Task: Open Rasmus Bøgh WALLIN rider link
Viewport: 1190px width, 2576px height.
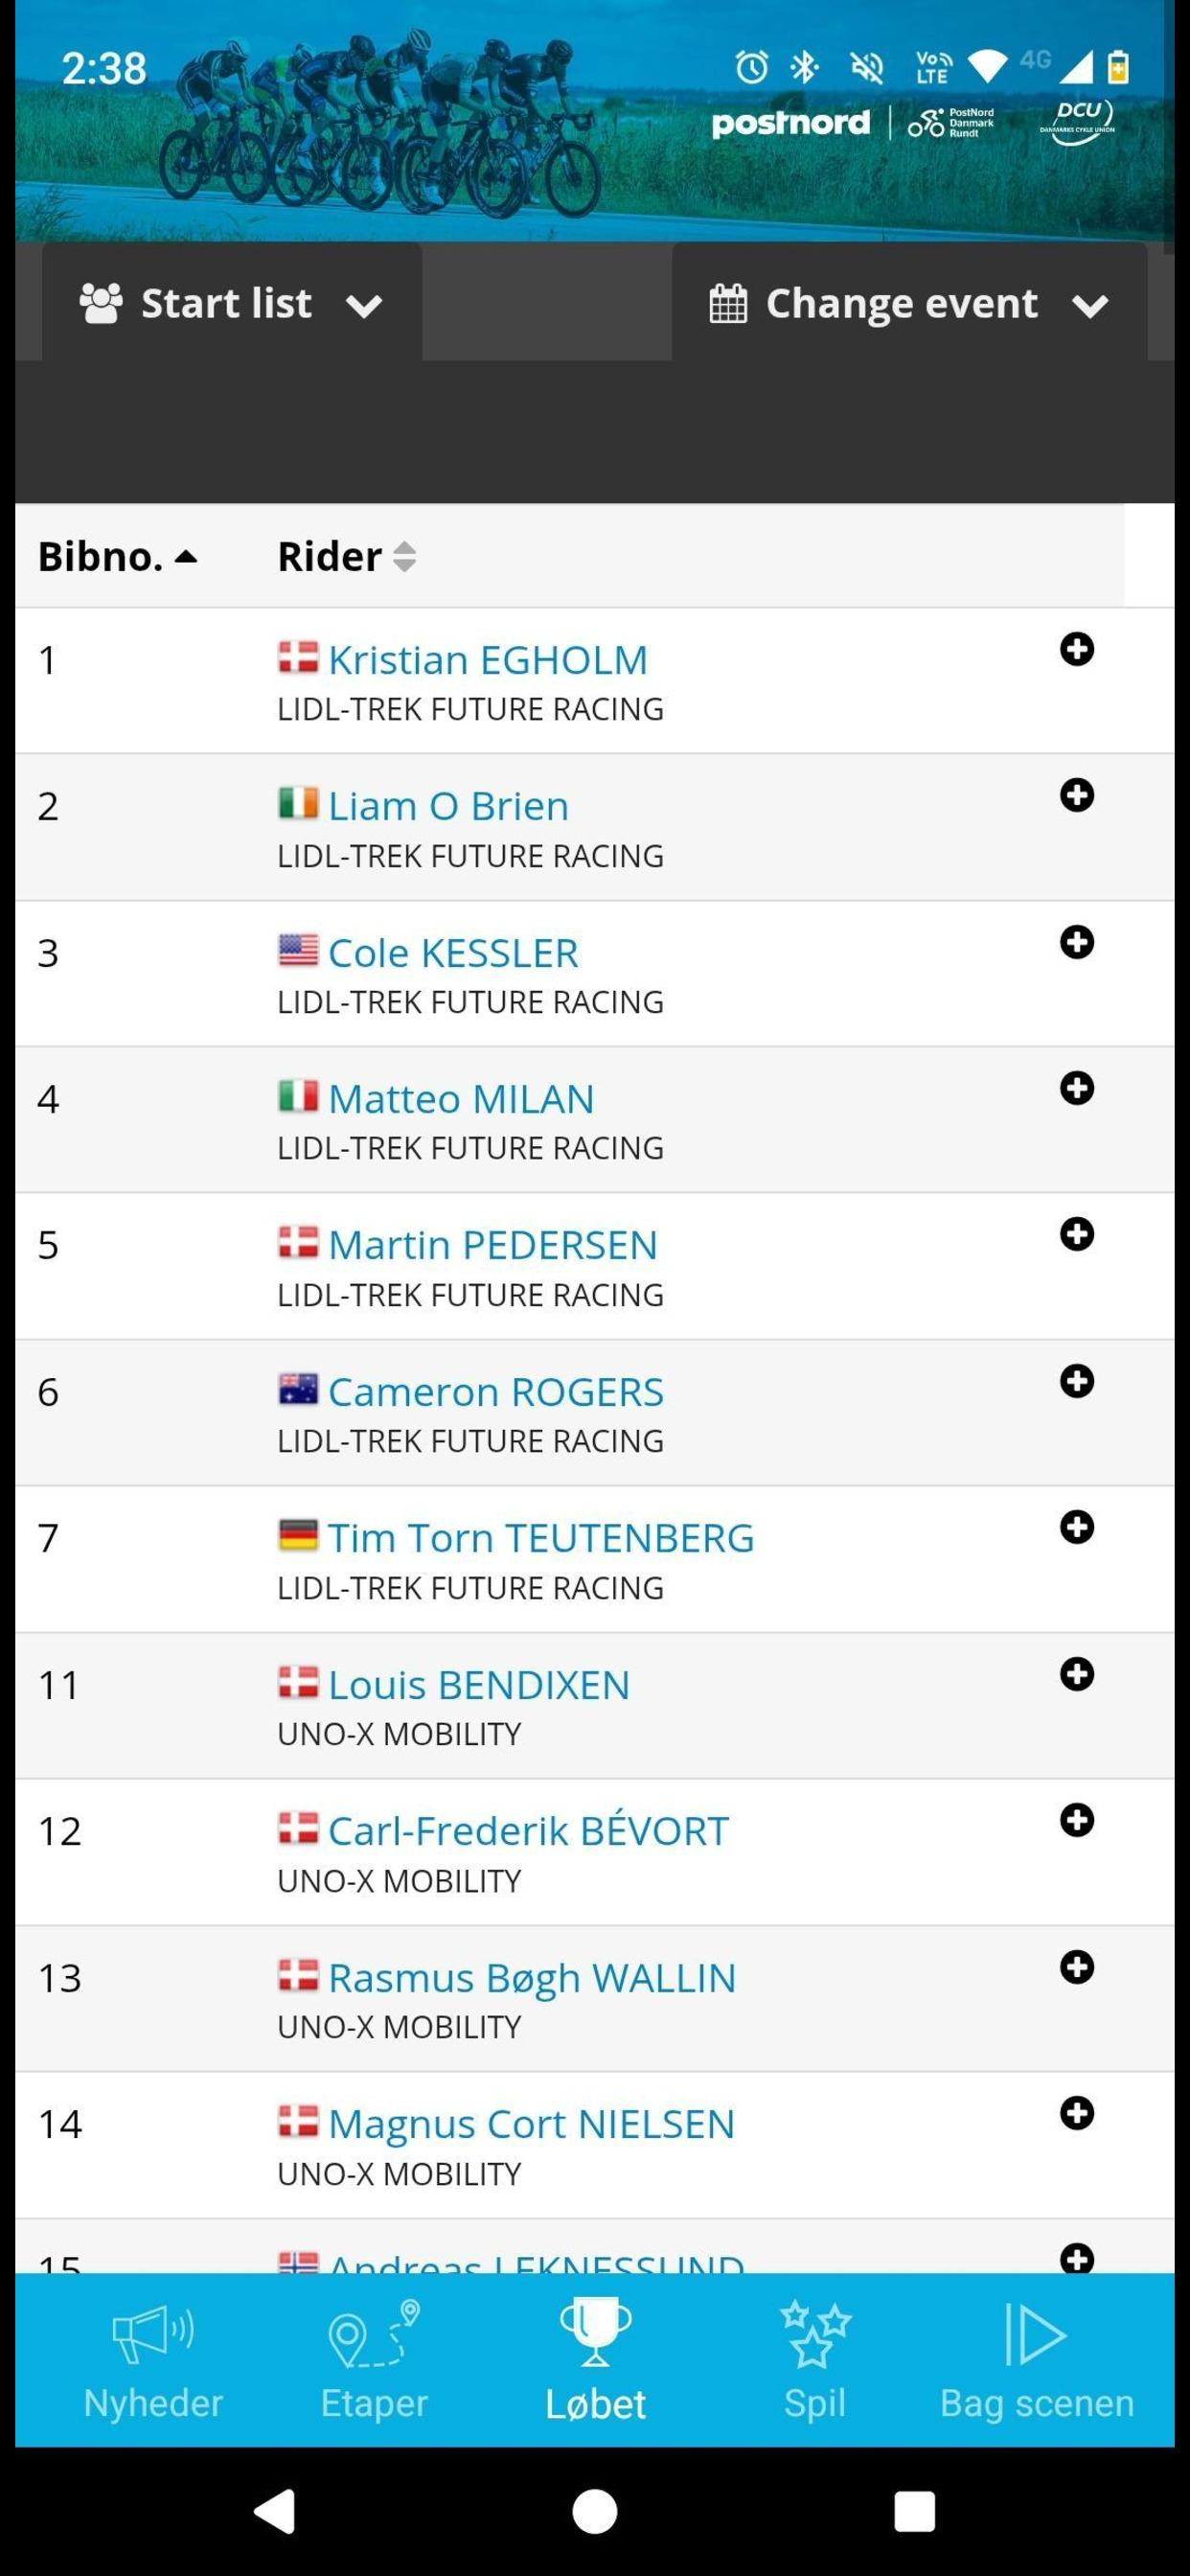Action: pyautogui.click(x=532, y=1978)
